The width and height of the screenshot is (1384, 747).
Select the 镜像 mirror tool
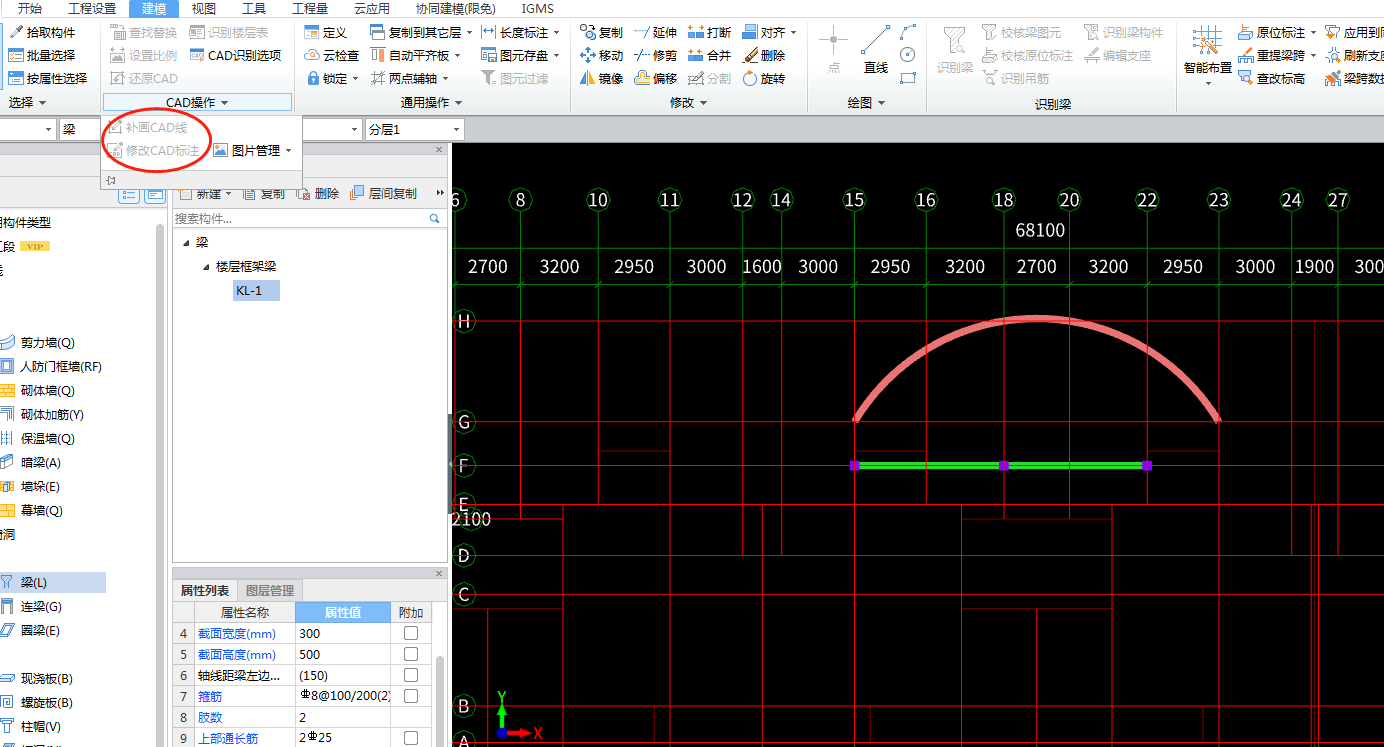[602, 78]
